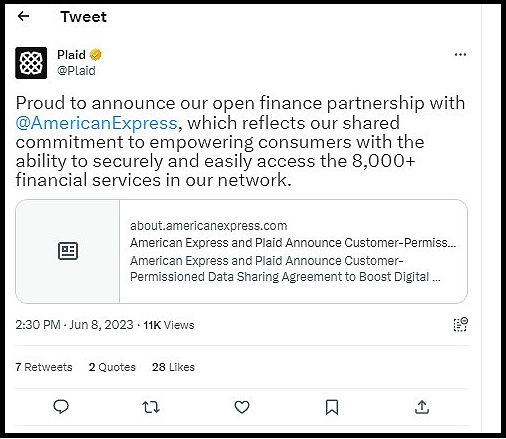Click the 11K Views count
The width and height of the screenshot is (506, 439).
pos(169,325)
